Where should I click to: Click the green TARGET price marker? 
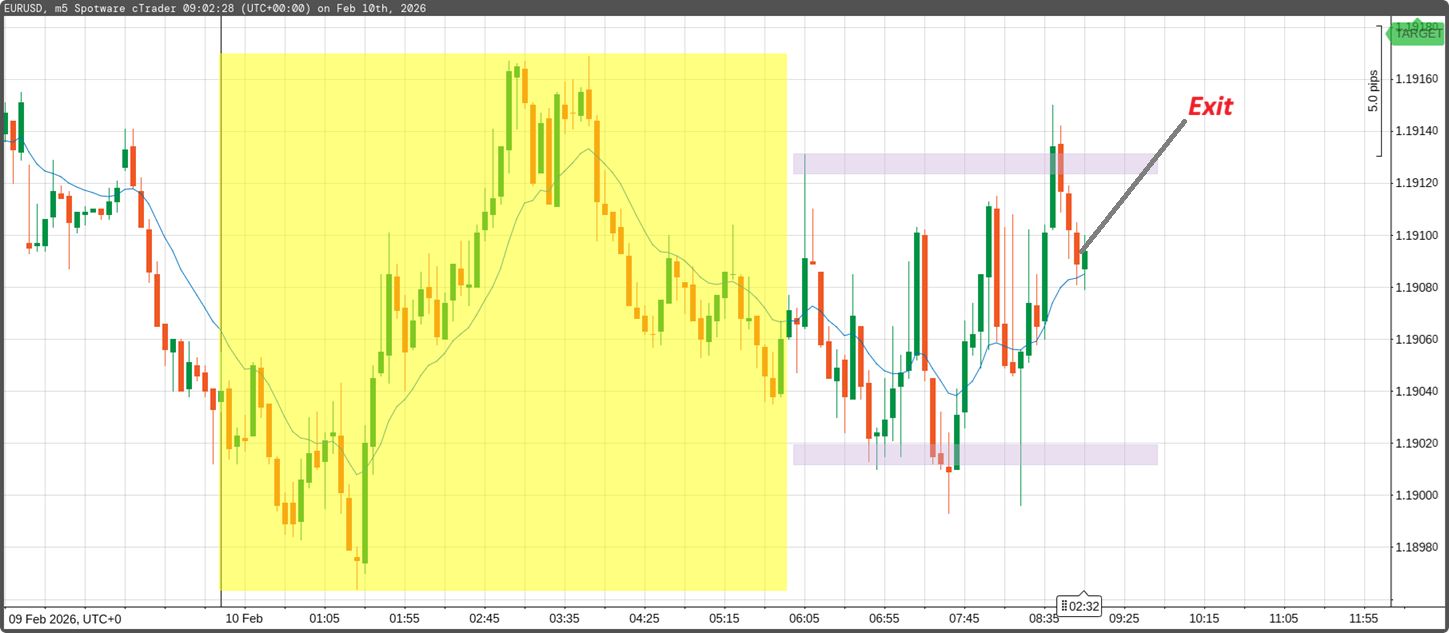click(x=1418, y=34)
